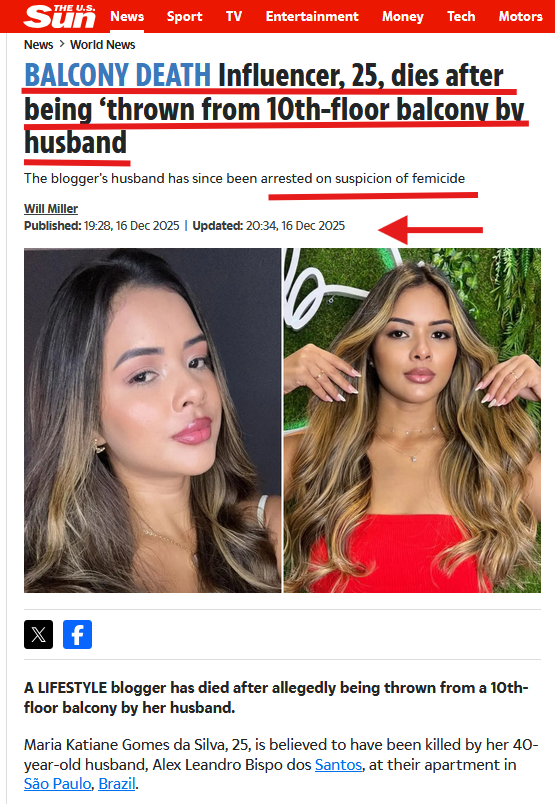Follow the Brazil hyperlink
The image size is (555, 804).
117,783
